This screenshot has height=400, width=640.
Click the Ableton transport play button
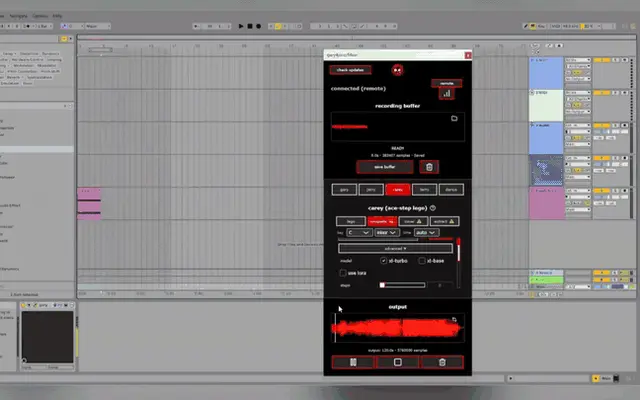pyautogui.click(x=241, y=26)
